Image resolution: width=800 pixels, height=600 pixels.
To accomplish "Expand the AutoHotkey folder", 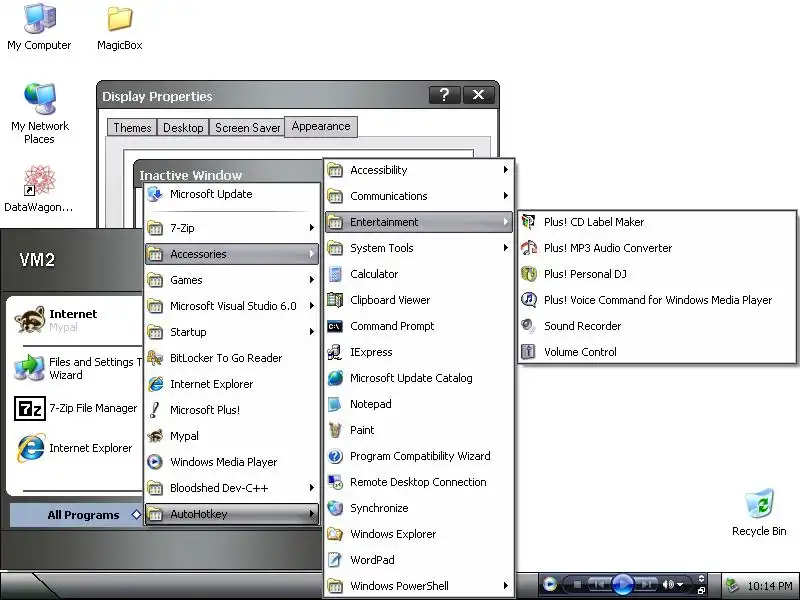I will 232,514.
